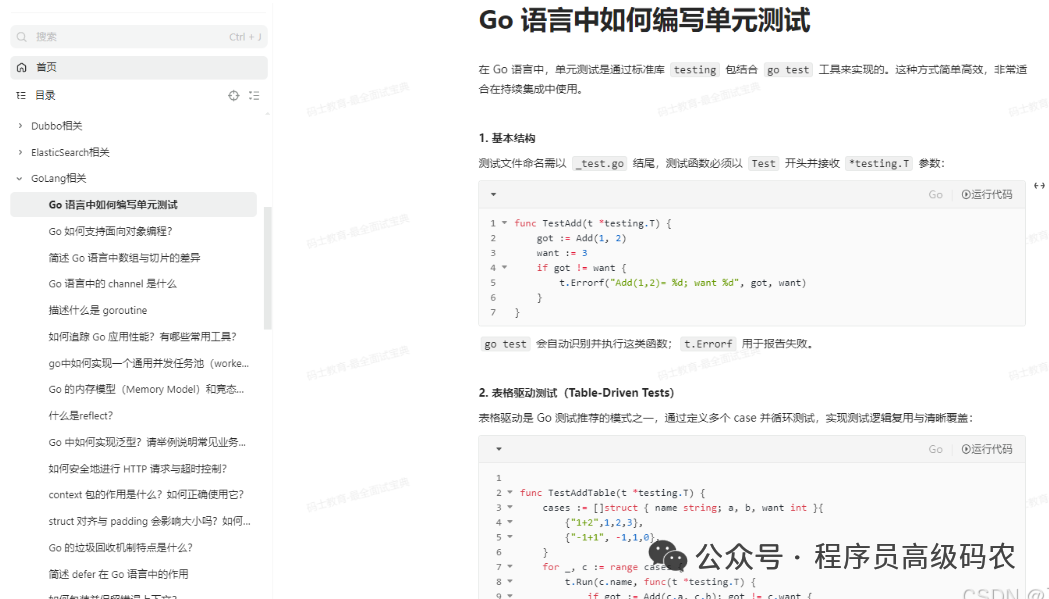Toggle page width arrows icon
This screenshot has height=599, width=1049.
1039,186
